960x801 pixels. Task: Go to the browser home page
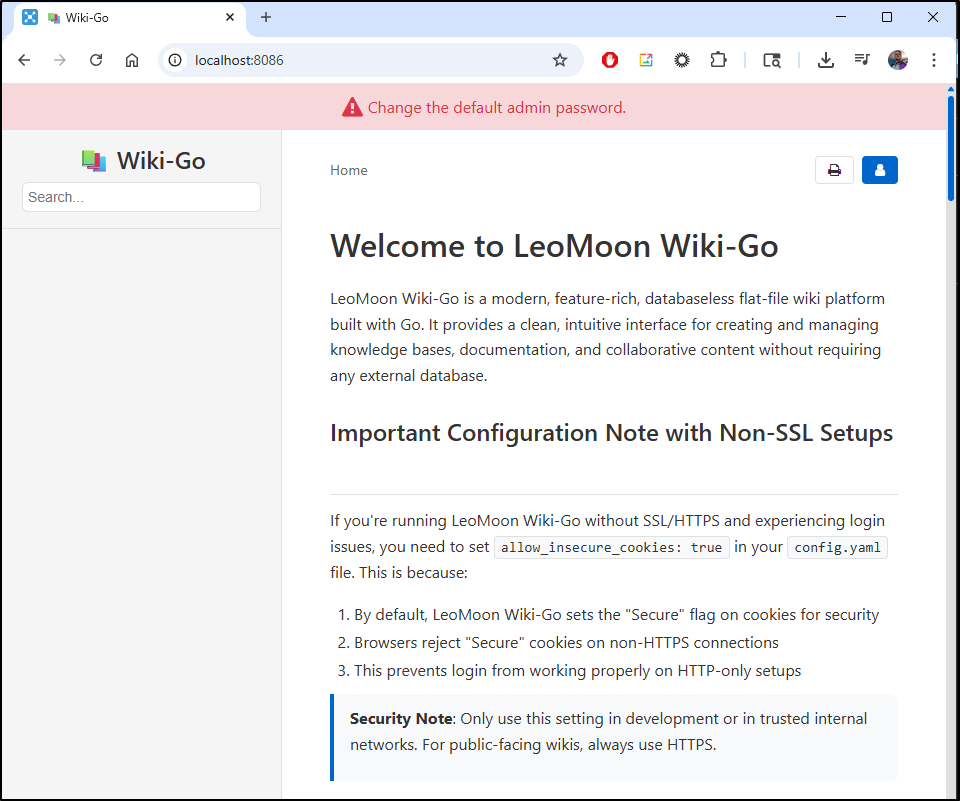pos(132,60)
